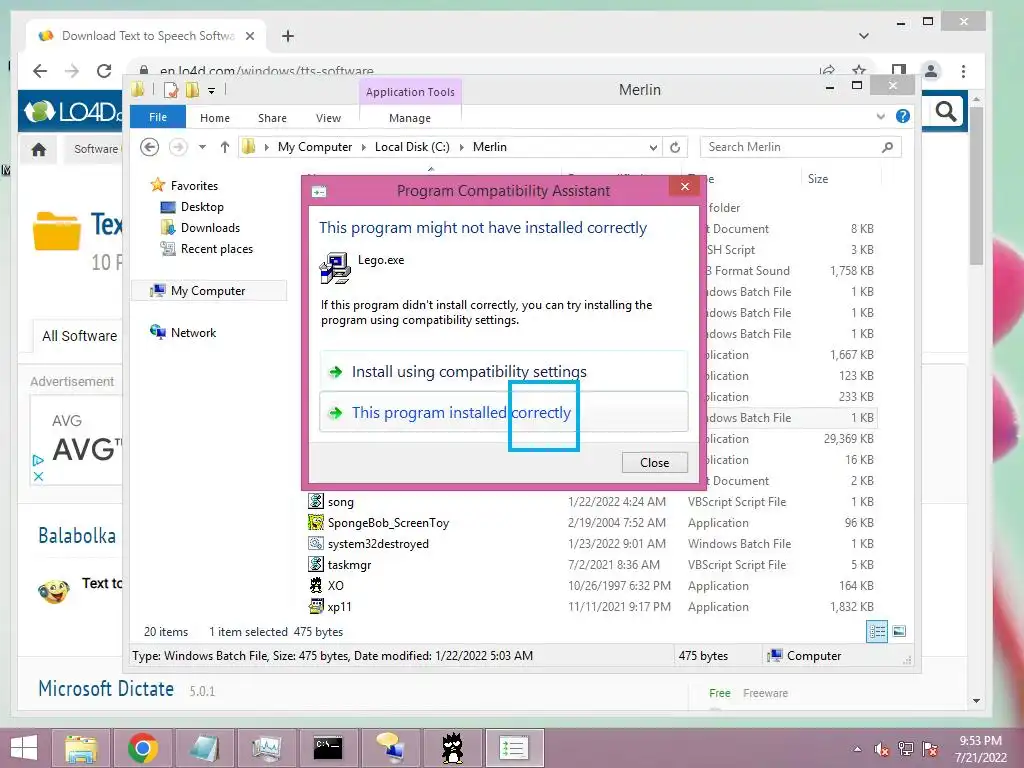
Task: Click the magnifier icon in Search Merlin box
Action: 887,147
